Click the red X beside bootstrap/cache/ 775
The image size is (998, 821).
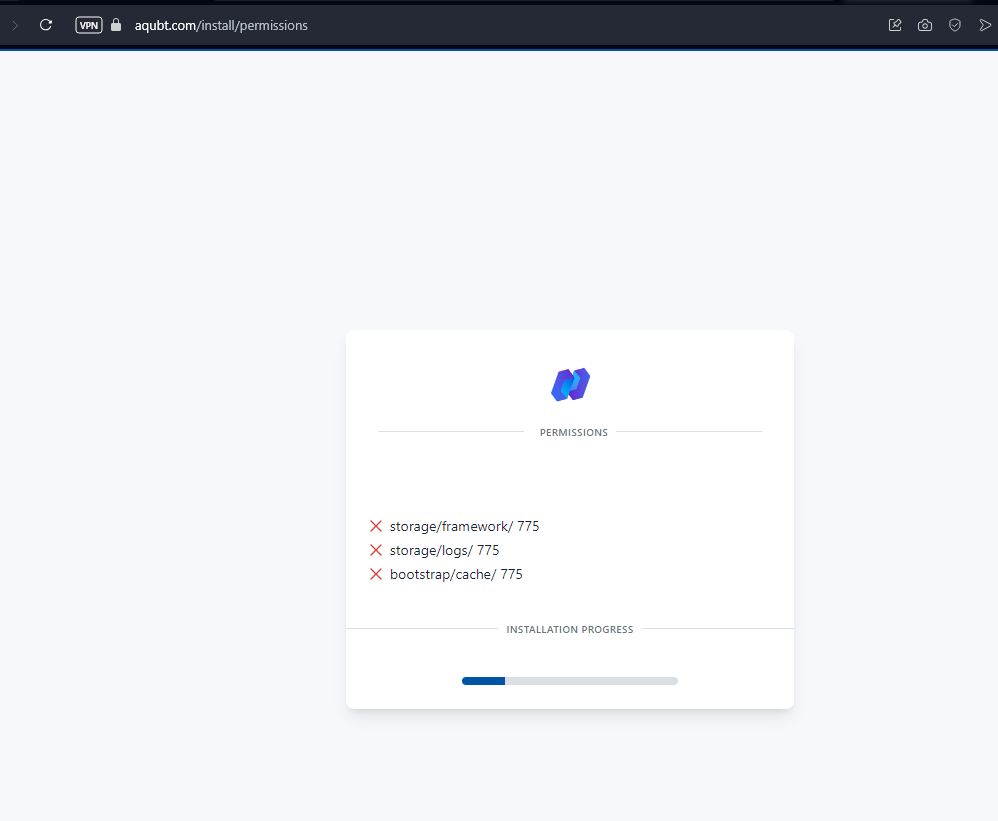(376, 574)
